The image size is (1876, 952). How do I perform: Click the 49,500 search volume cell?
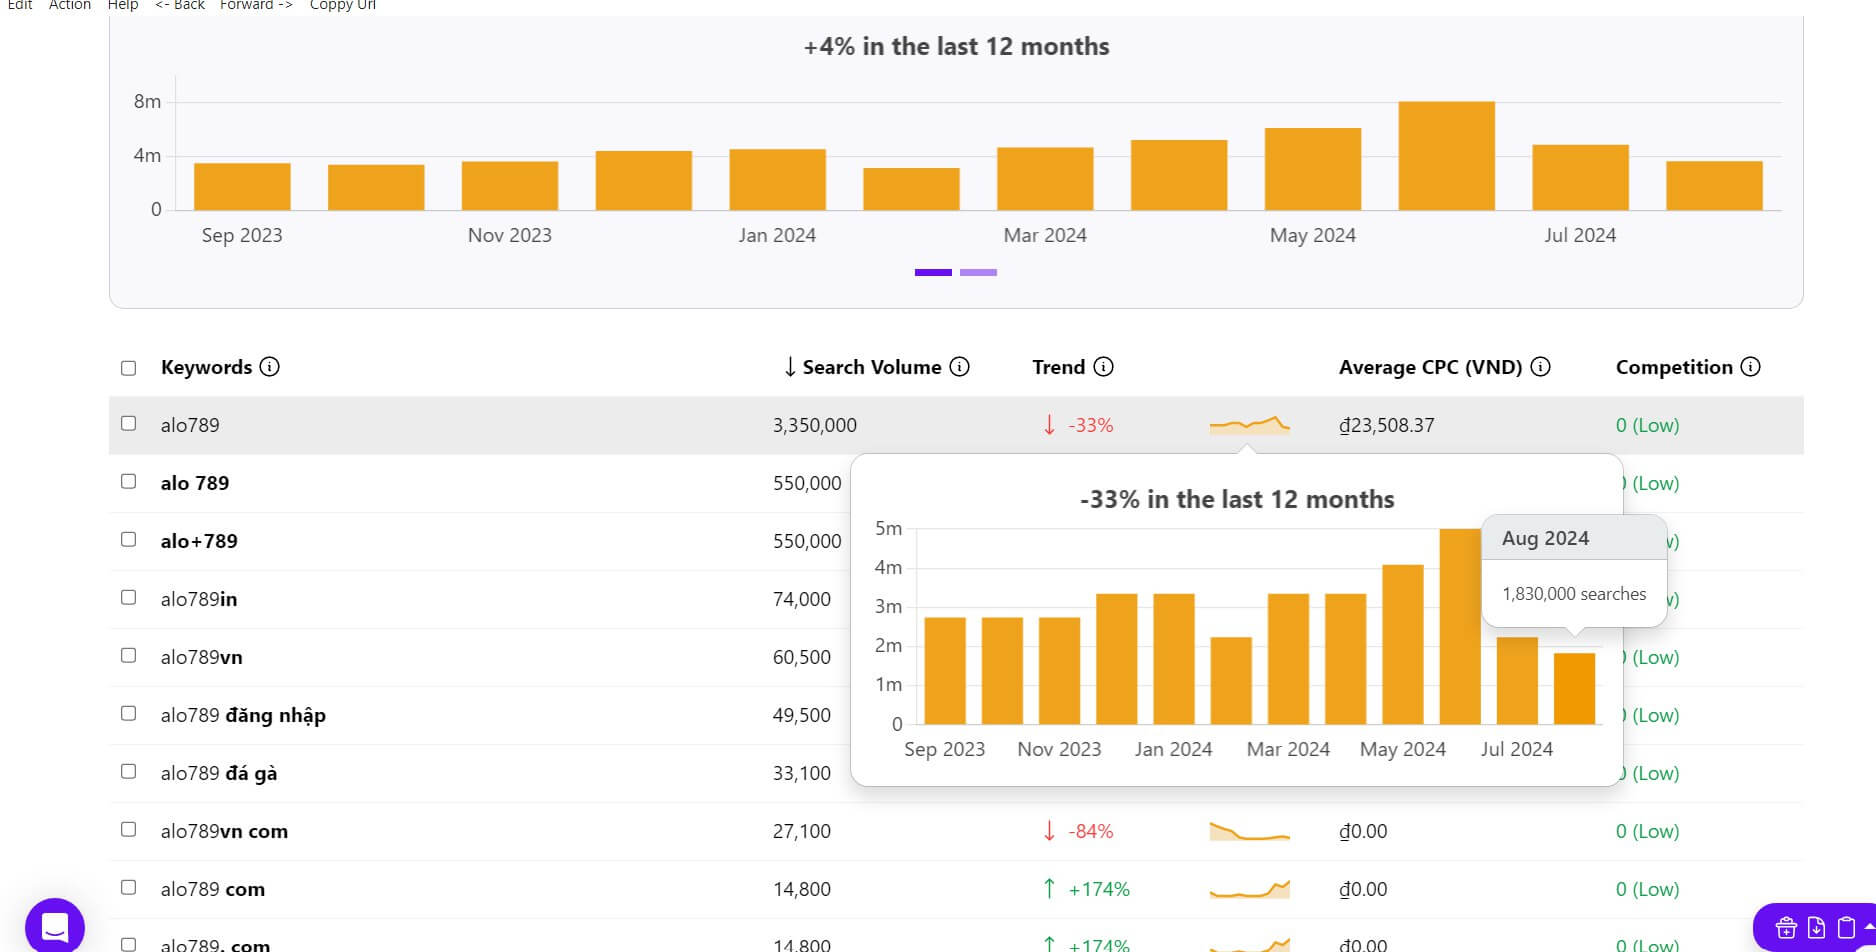[x=801, y=715]
